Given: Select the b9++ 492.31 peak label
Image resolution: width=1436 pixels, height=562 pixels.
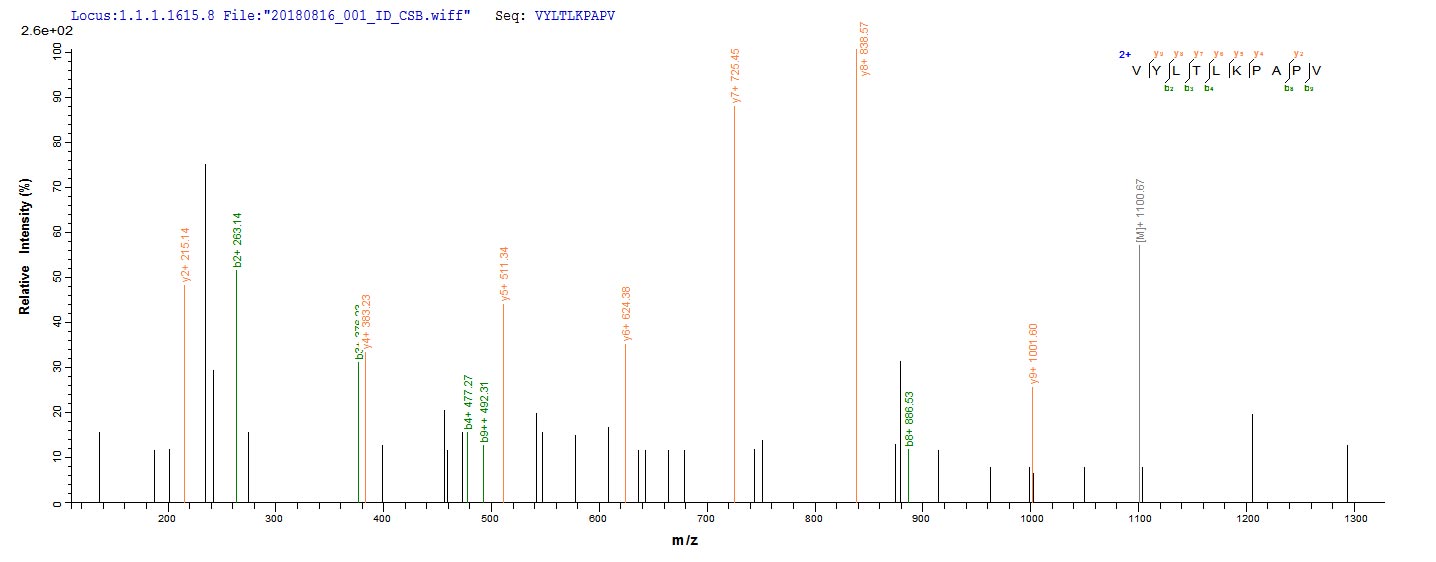Looking at the screenshot, I should click(x=485, y=411).
